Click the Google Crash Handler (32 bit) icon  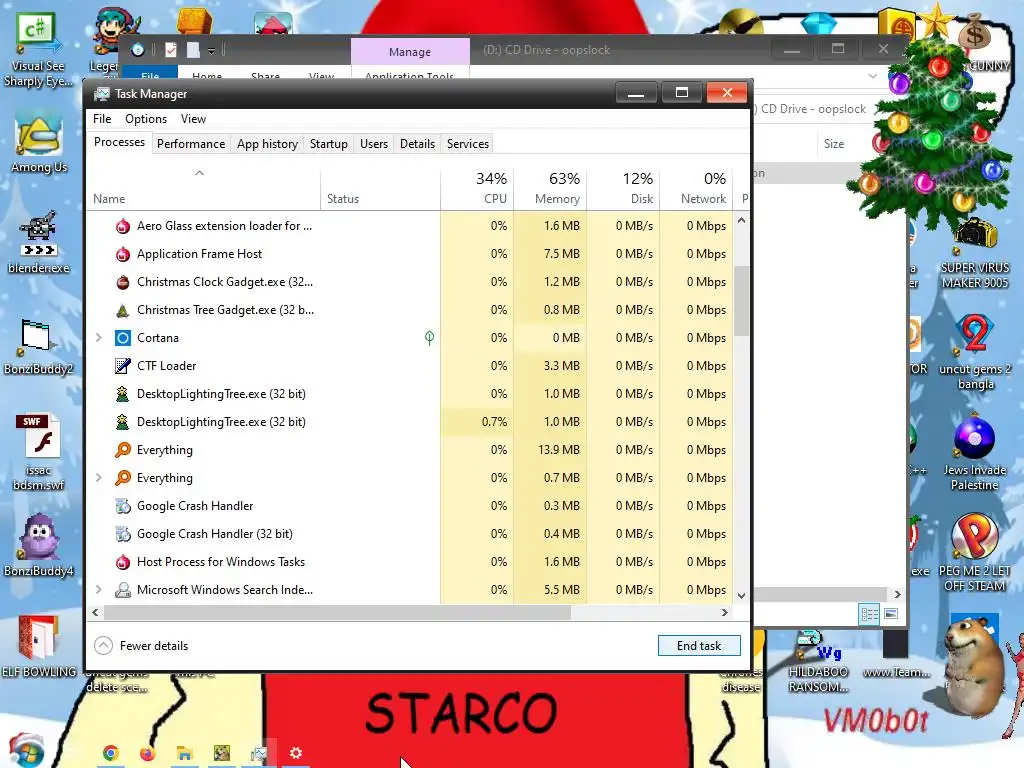pos(123,534)
